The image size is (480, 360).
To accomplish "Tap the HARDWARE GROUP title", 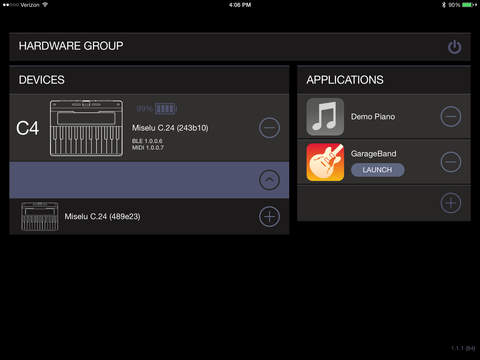I will tap(71, 46).
